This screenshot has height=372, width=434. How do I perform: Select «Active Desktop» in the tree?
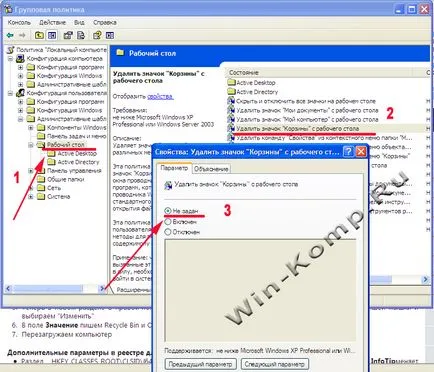pos(77,153)
